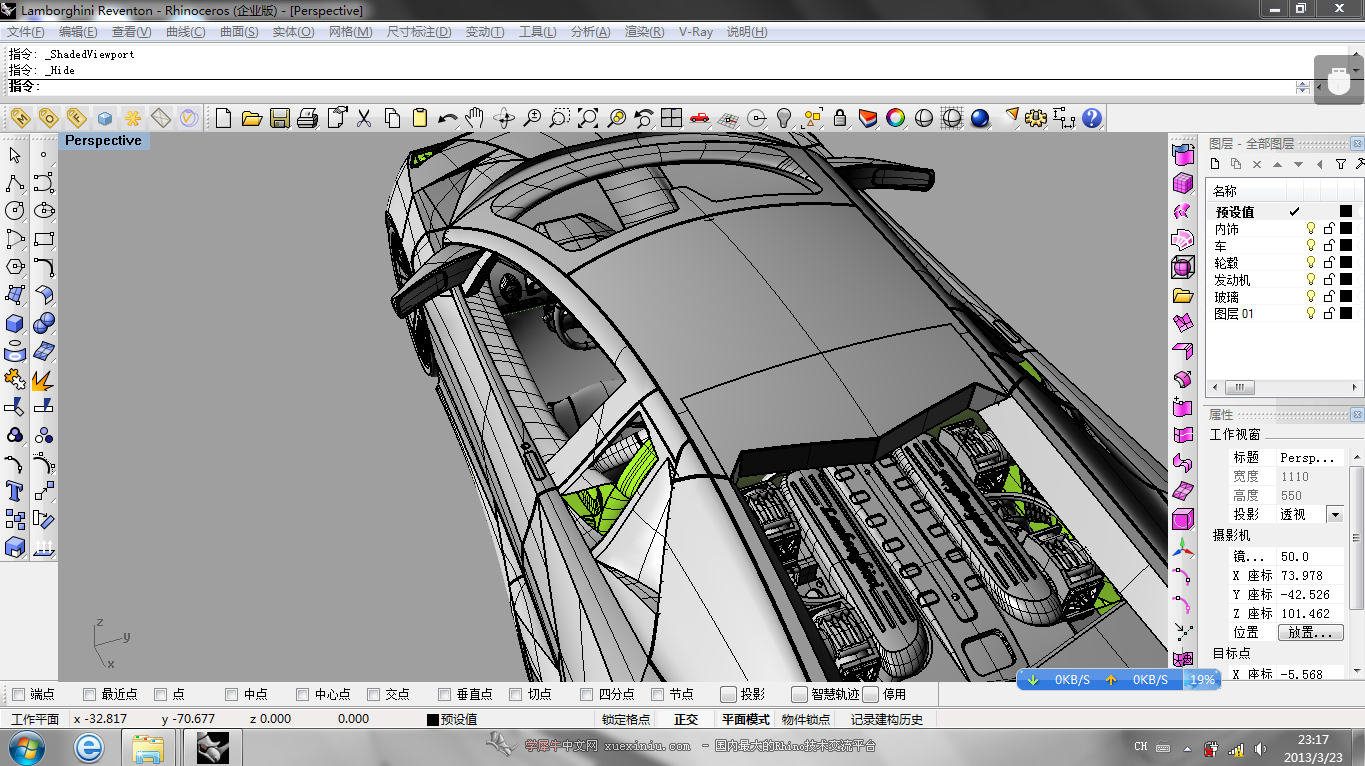The width and height of the screenshot is (1365, 766).
Task: Click the black color swatch of 玻璃 layer
Action: tap(1346, 297)
